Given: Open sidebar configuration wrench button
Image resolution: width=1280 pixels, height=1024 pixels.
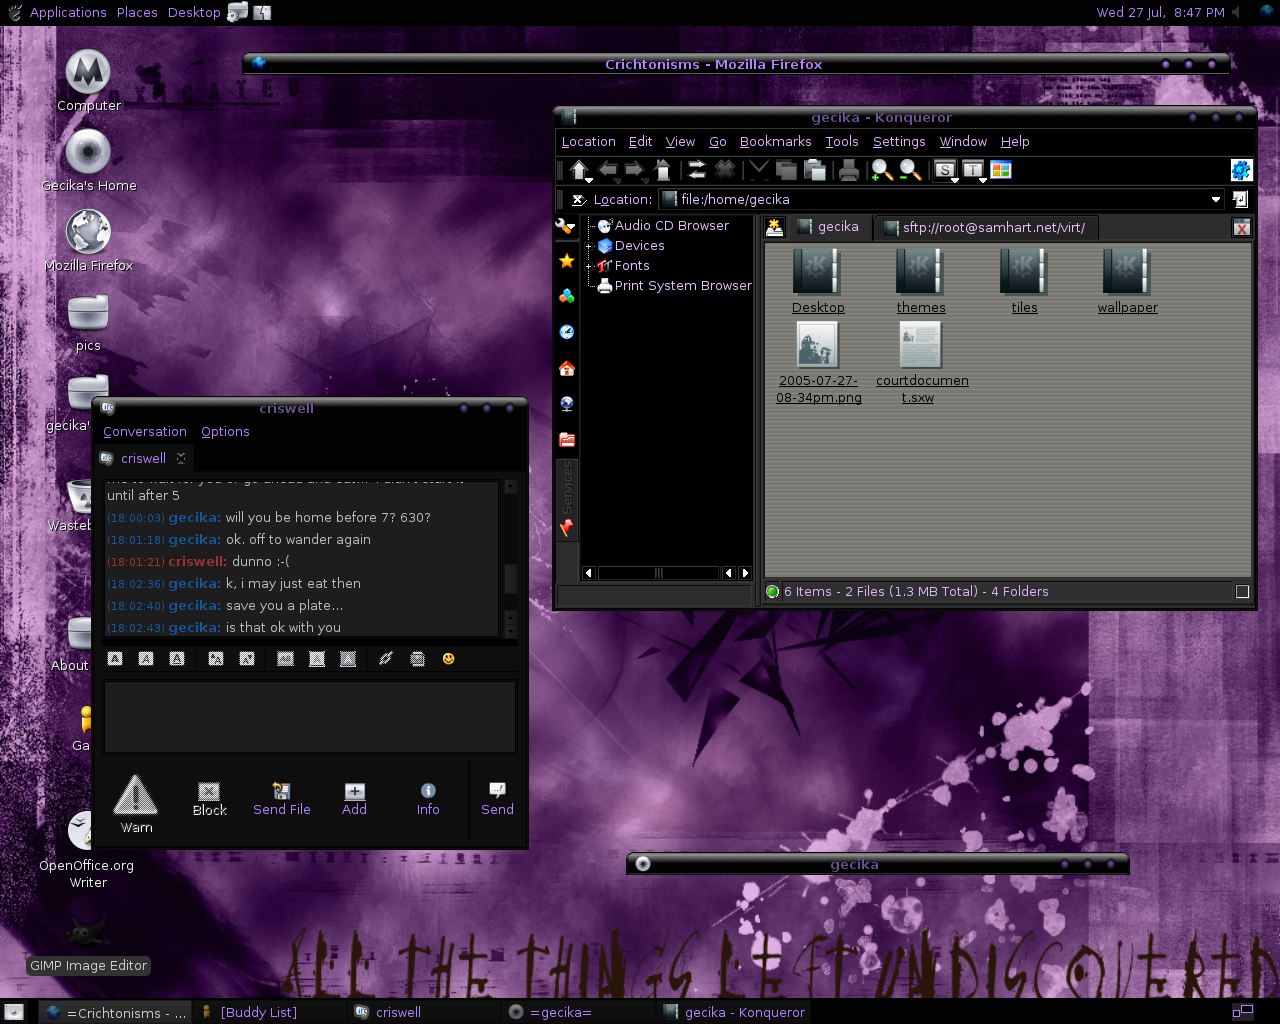Looking at the screenshot, I should point(566,226).
